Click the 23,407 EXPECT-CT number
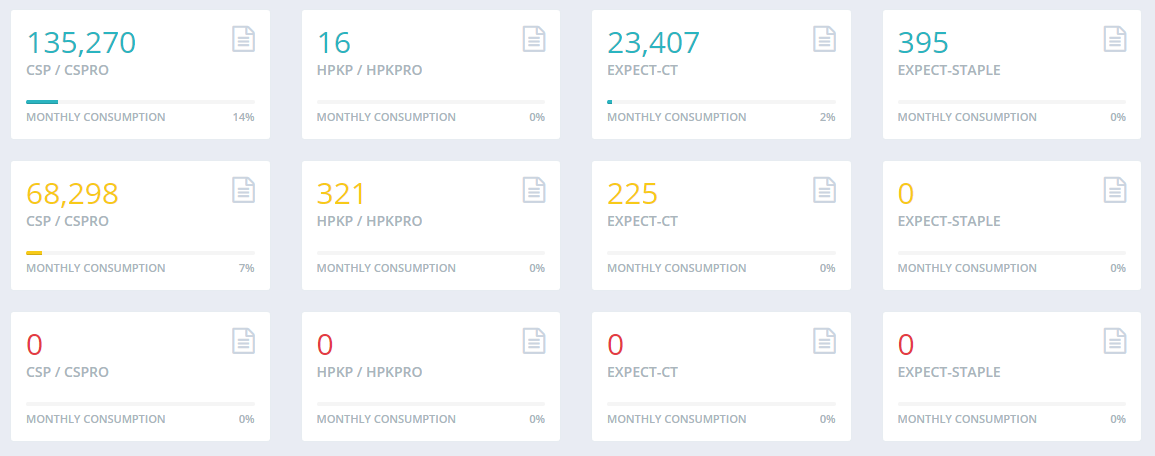This screenshot has width=1155, height=456. (x=654, y=43)
